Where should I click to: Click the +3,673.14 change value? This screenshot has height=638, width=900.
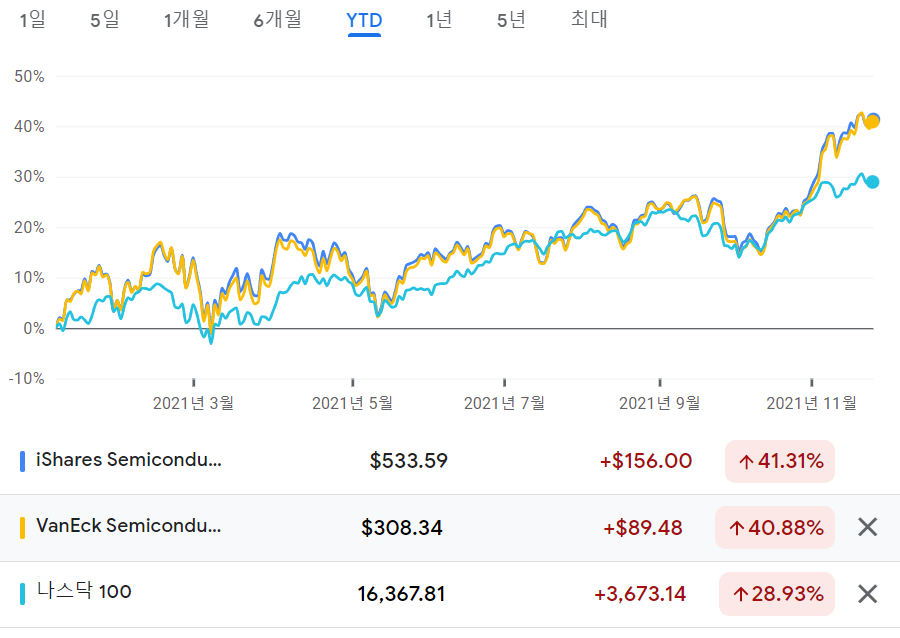point(640,594)
